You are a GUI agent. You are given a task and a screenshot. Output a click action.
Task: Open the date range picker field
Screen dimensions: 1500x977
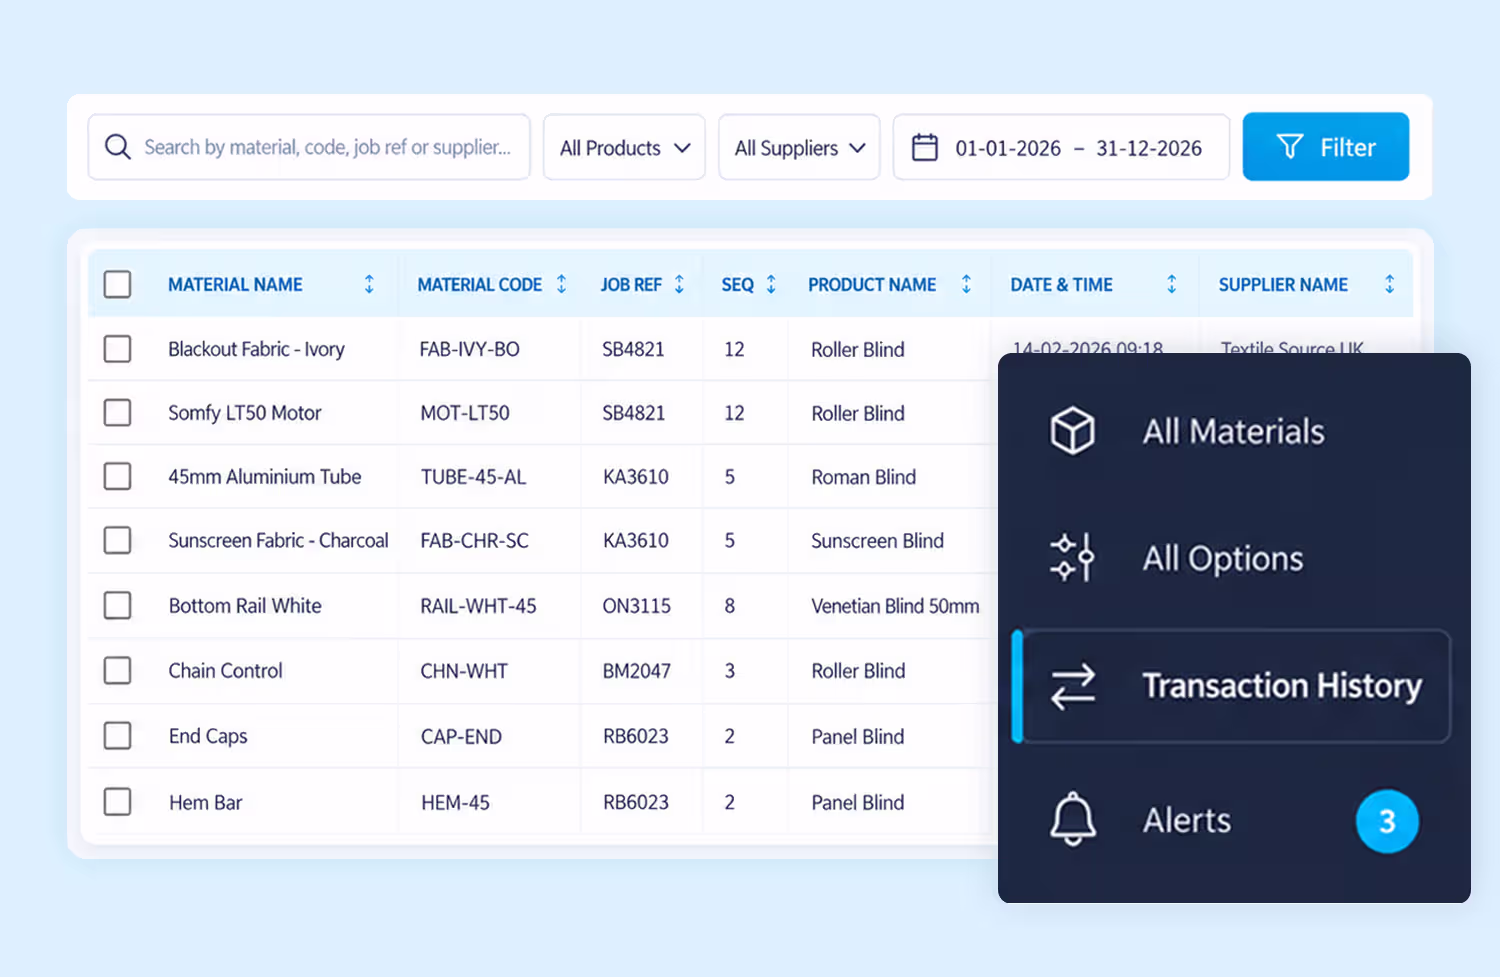(x=1061, y=147)
